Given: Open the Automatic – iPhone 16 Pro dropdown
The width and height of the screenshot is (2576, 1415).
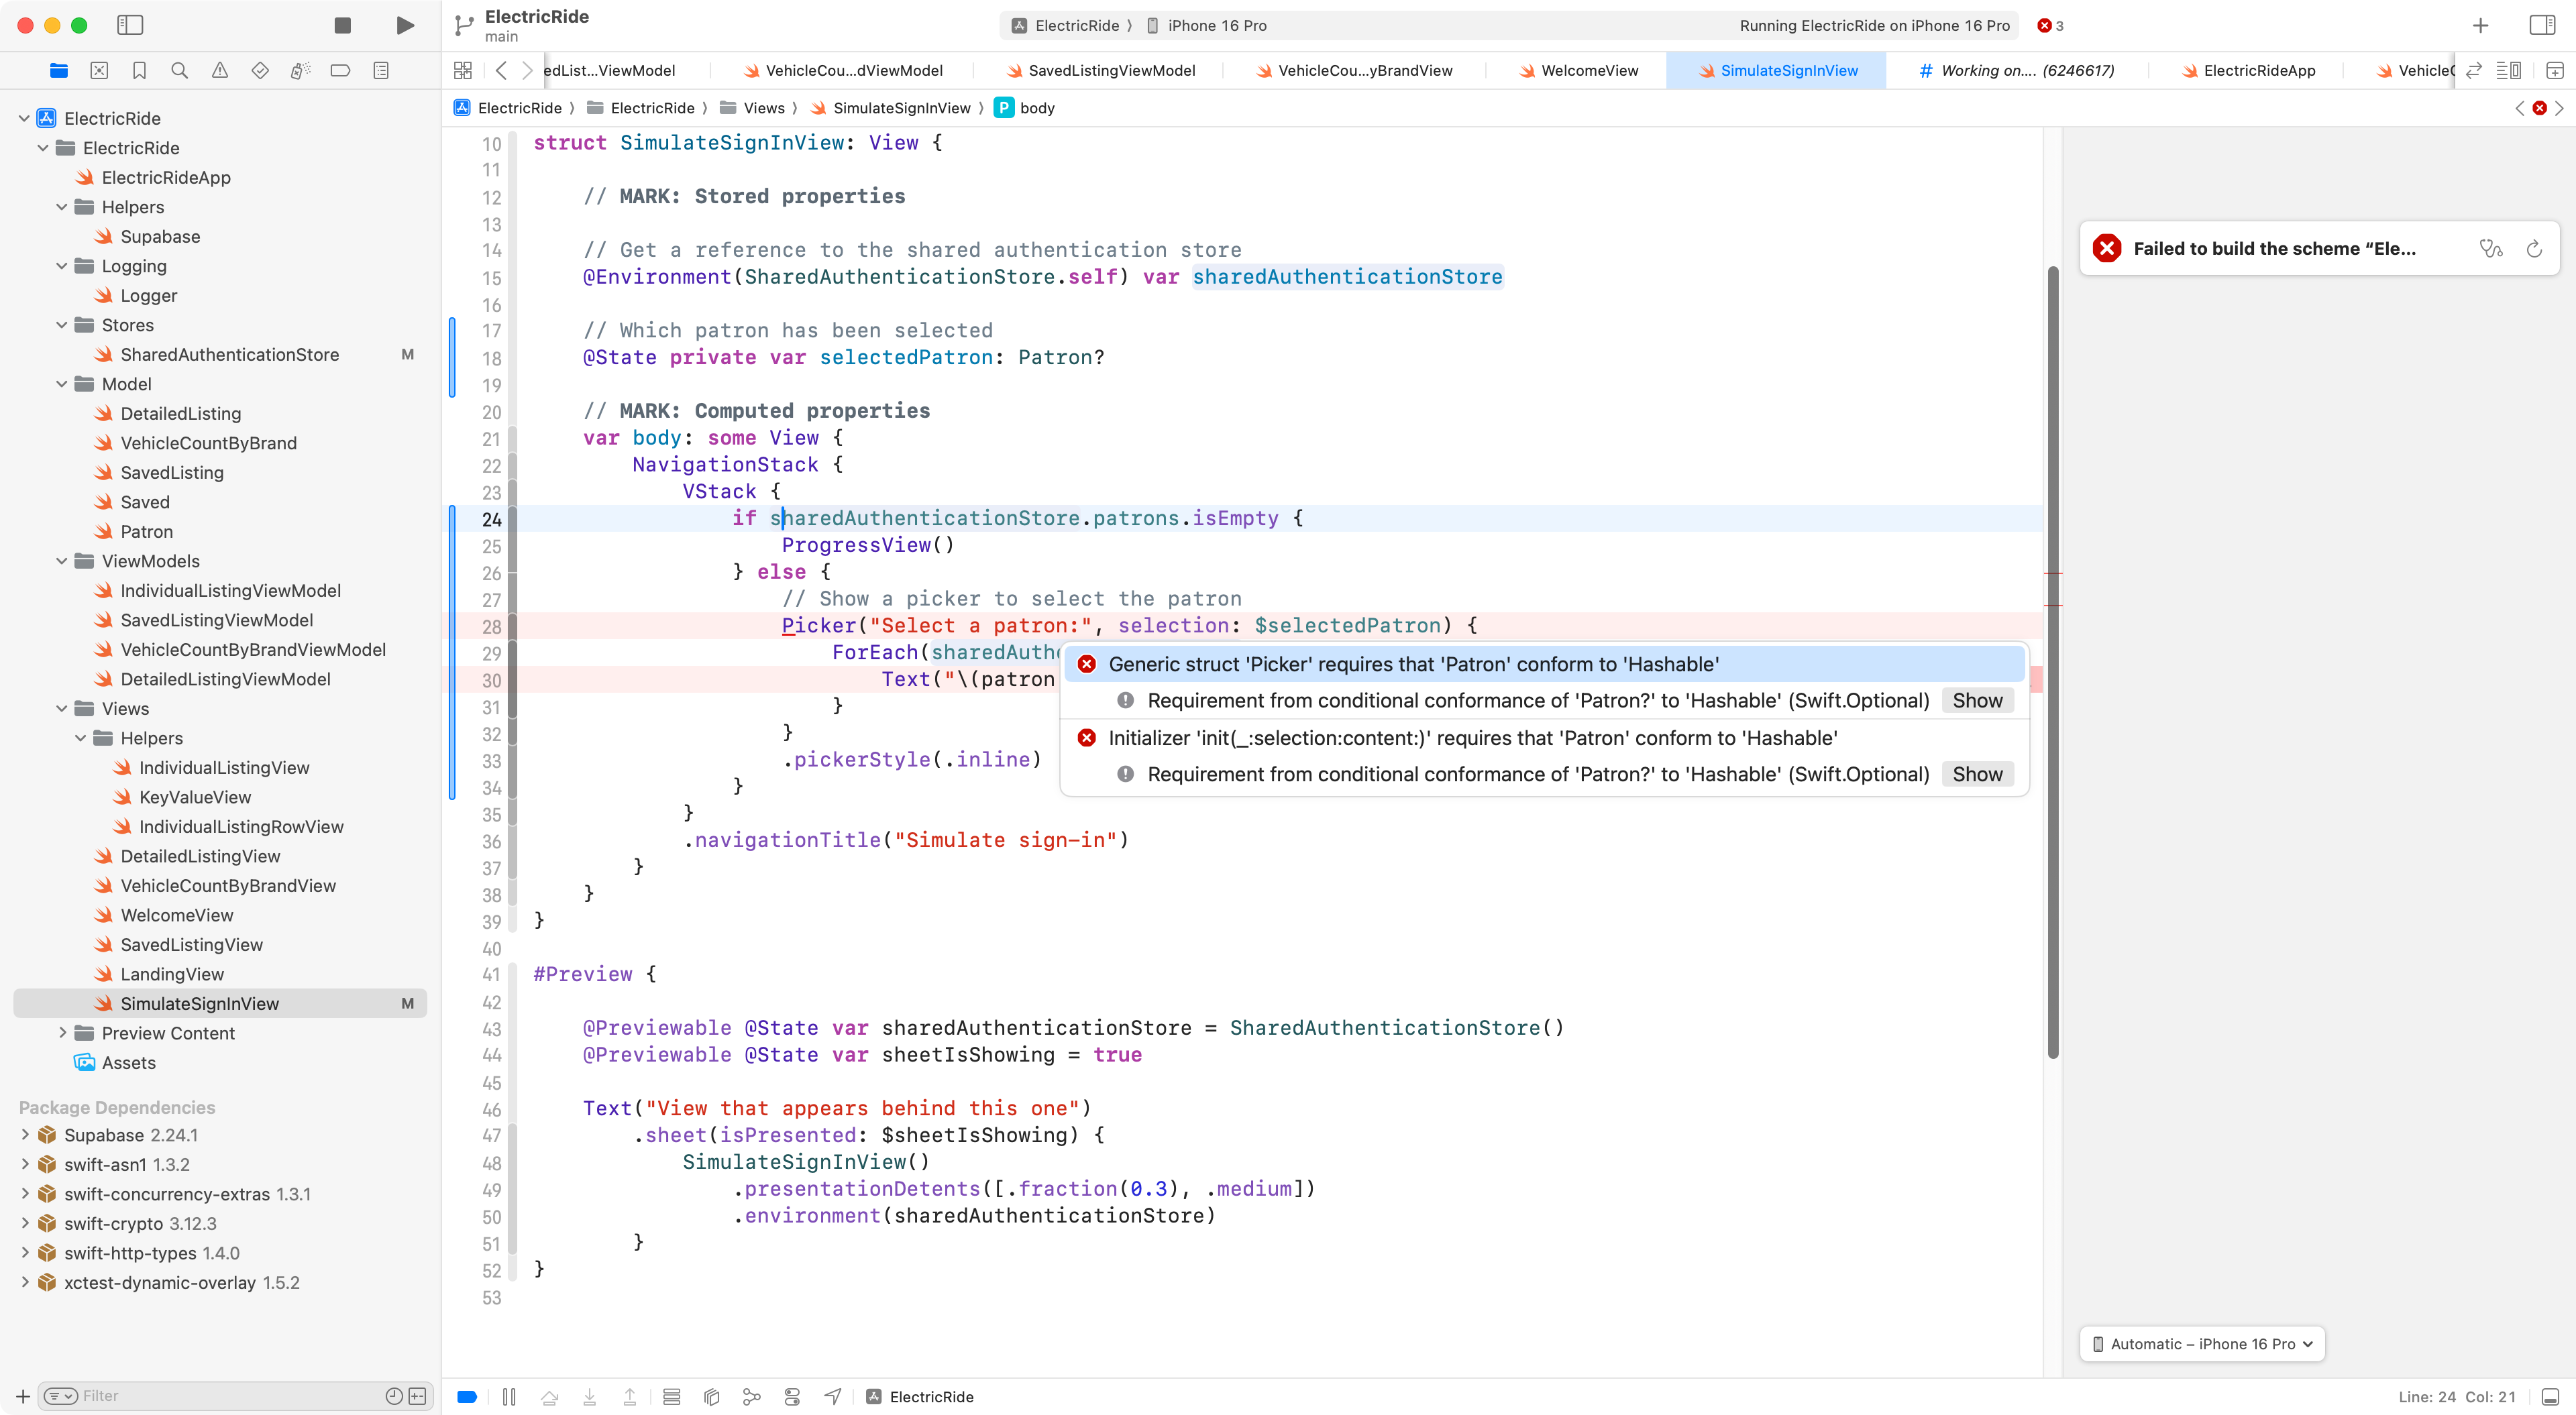Looking at the screenshot, I should [x=2202, y=1344].
